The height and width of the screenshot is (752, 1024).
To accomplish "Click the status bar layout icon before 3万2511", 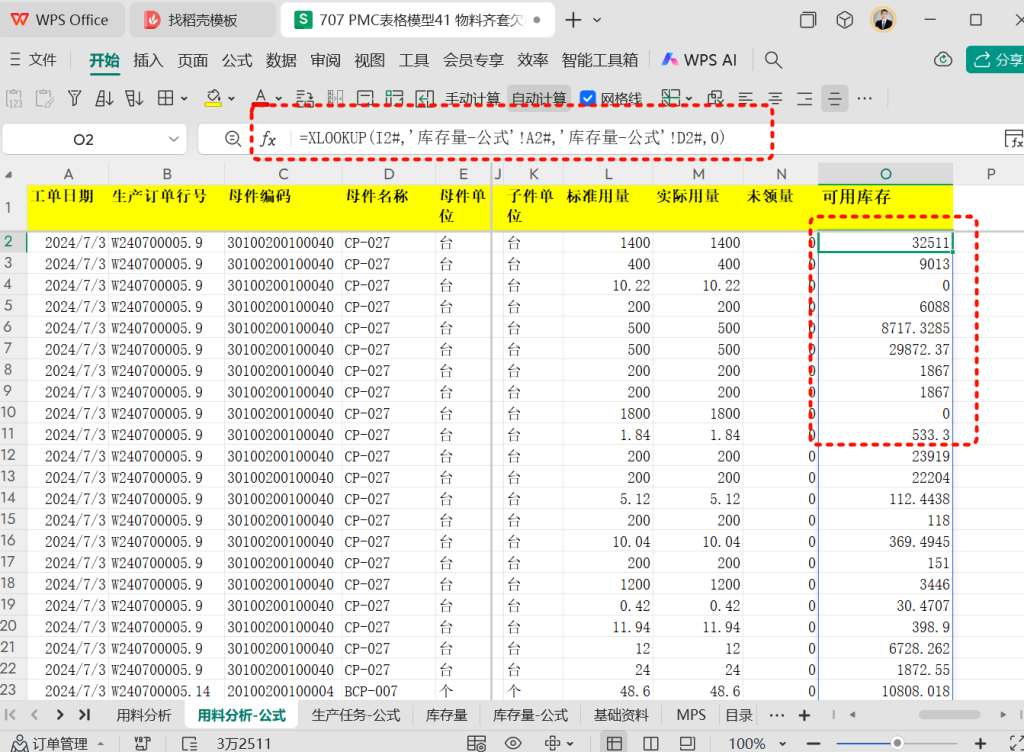I will coord(189,743).
